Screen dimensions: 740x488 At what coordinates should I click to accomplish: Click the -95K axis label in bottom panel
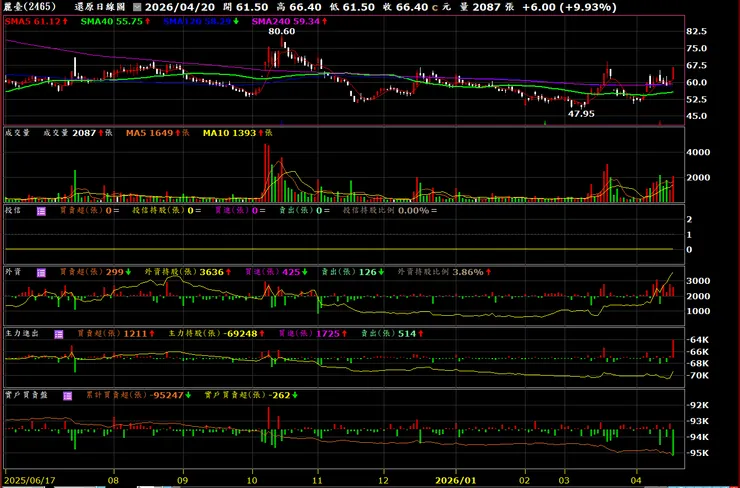(x=698, y=453)
